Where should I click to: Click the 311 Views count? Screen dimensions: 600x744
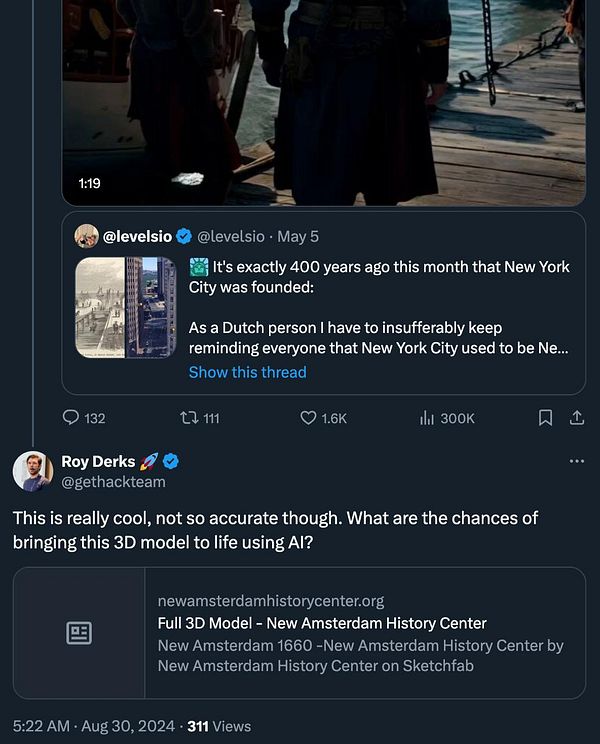point(219,726)
